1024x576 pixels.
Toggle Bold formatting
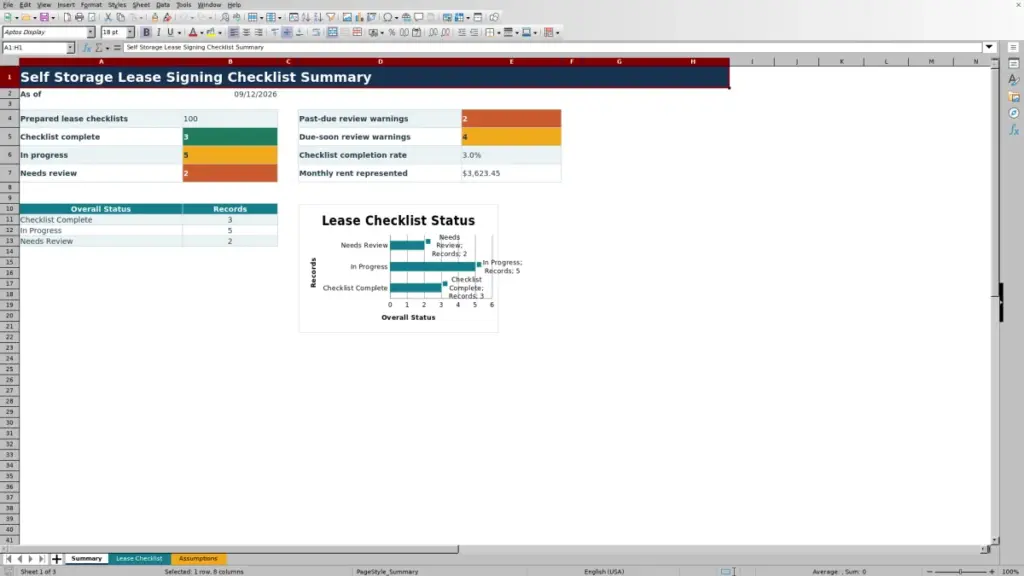[146, 33]
